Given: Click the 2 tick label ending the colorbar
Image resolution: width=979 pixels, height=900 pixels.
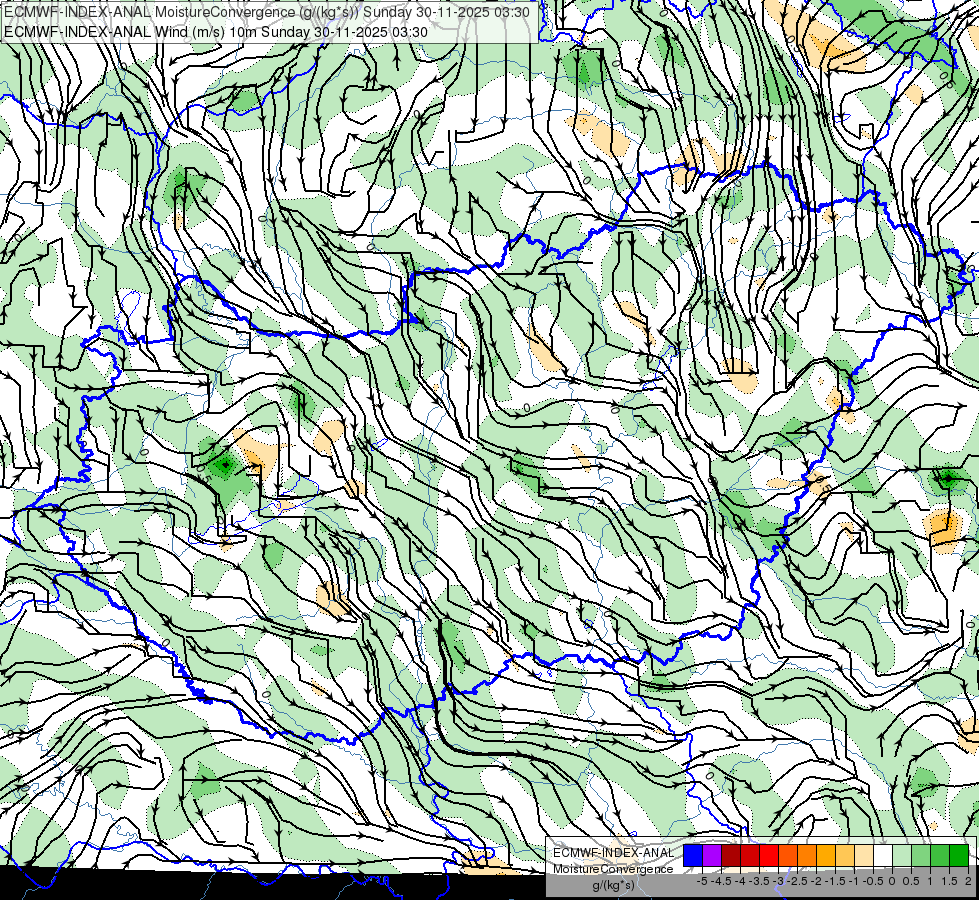Looking at the screenshot, I should coord(968,881).
